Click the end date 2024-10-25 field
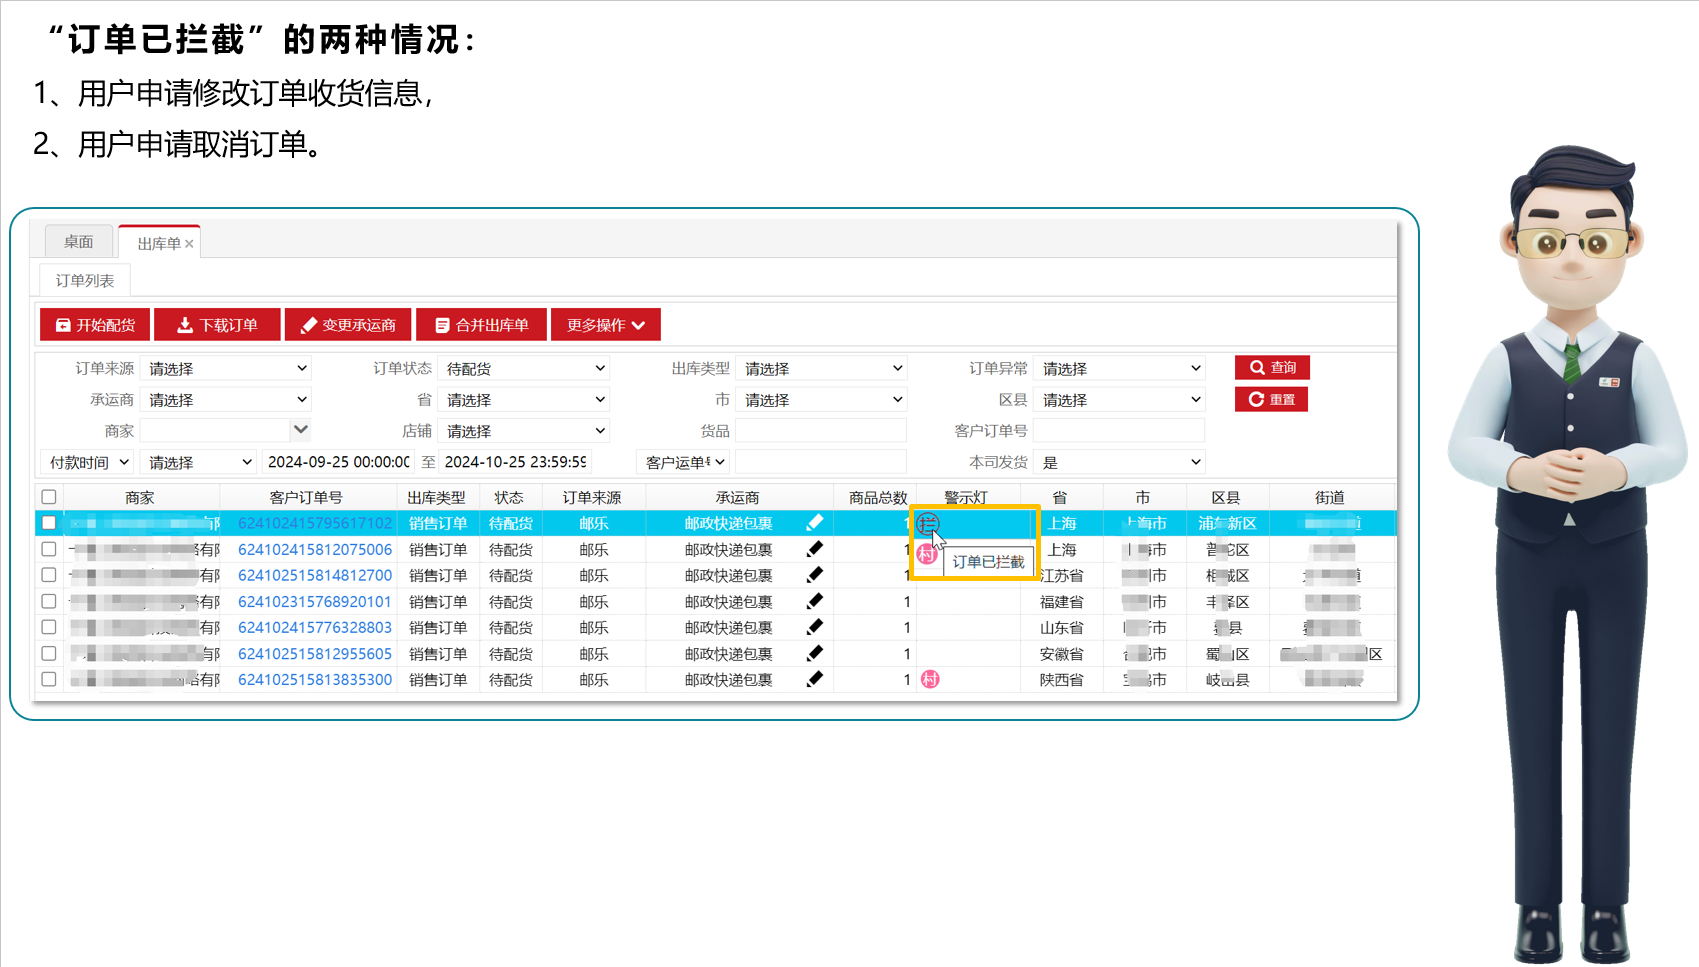 coord(516,462)
